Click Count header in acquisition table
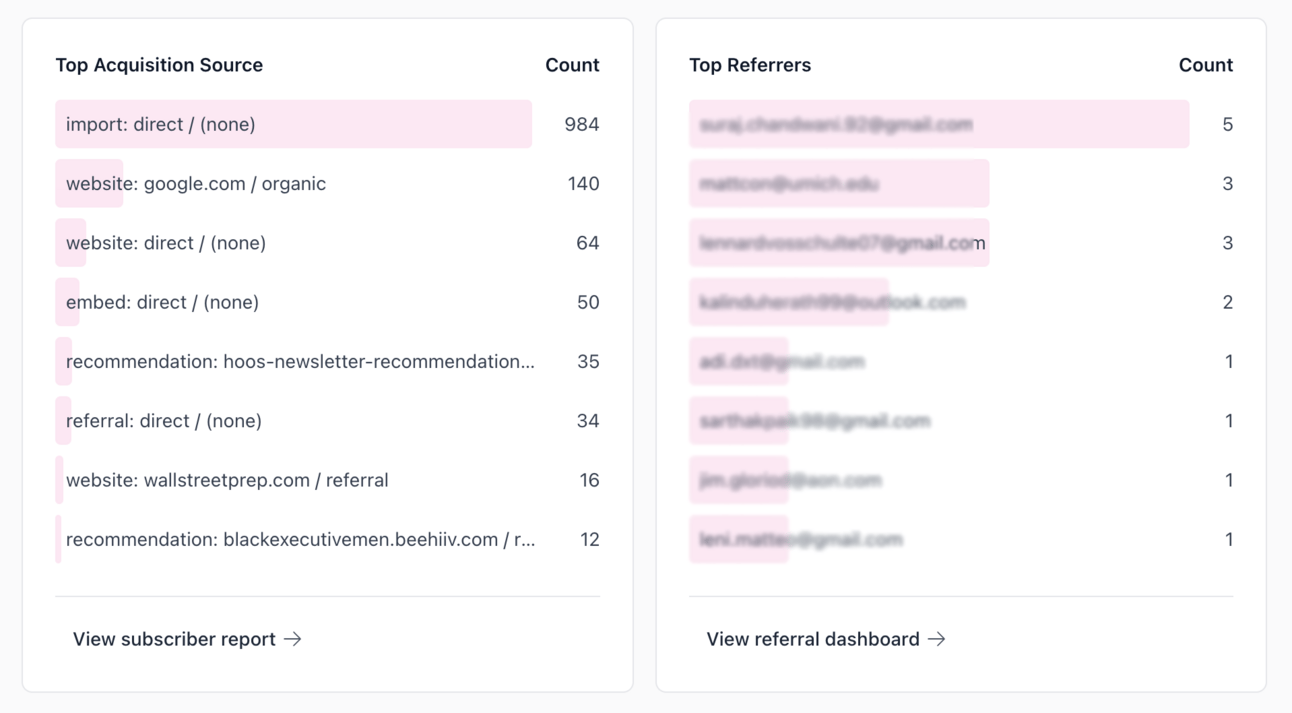1292x713 pixels. [x=572, y=65]
